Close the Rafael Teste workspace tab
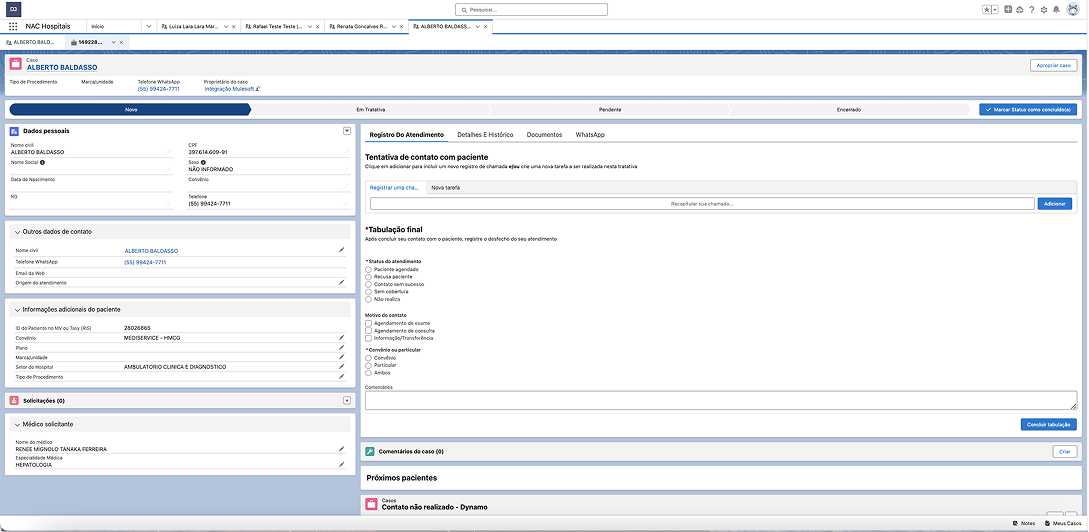The width and height of the screenshot is (1089, 532). pyautogui.click(x=317, y=26)
